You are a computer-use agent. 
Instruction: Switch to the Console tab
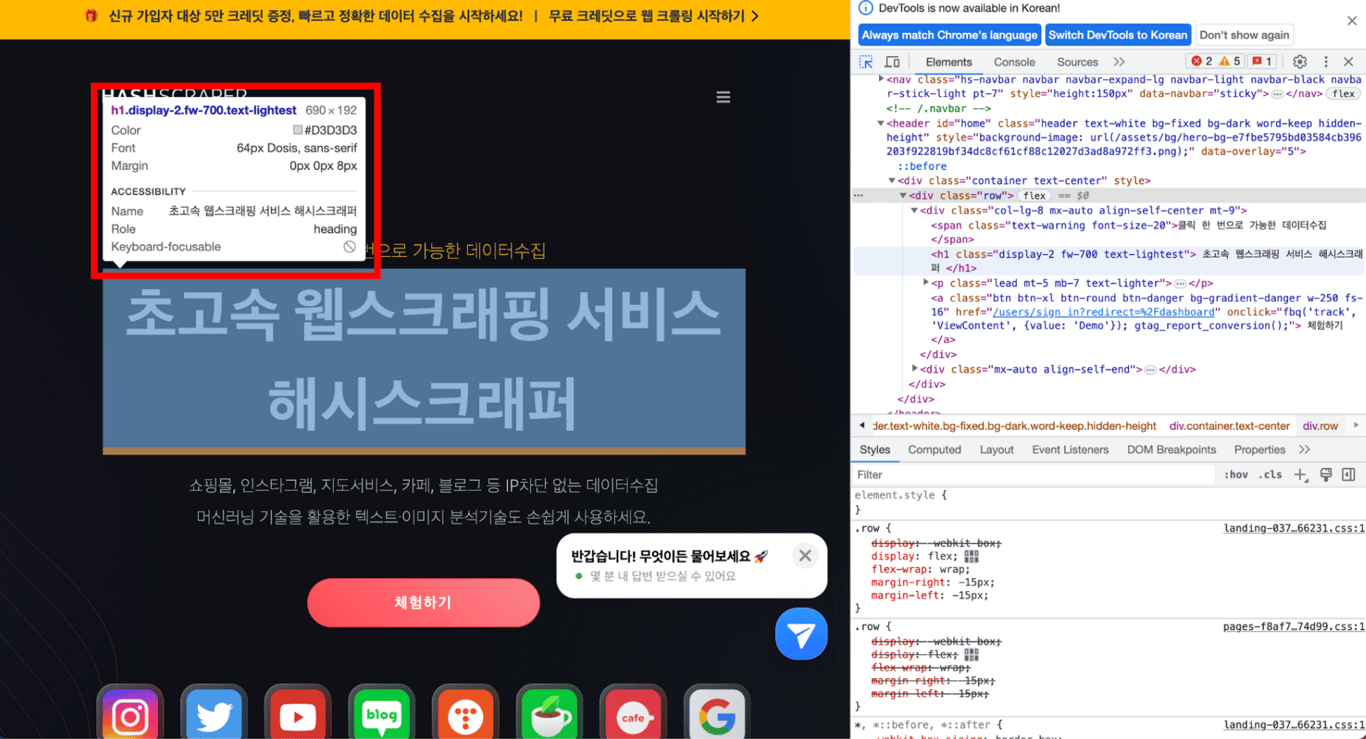tap(1014, 62)
